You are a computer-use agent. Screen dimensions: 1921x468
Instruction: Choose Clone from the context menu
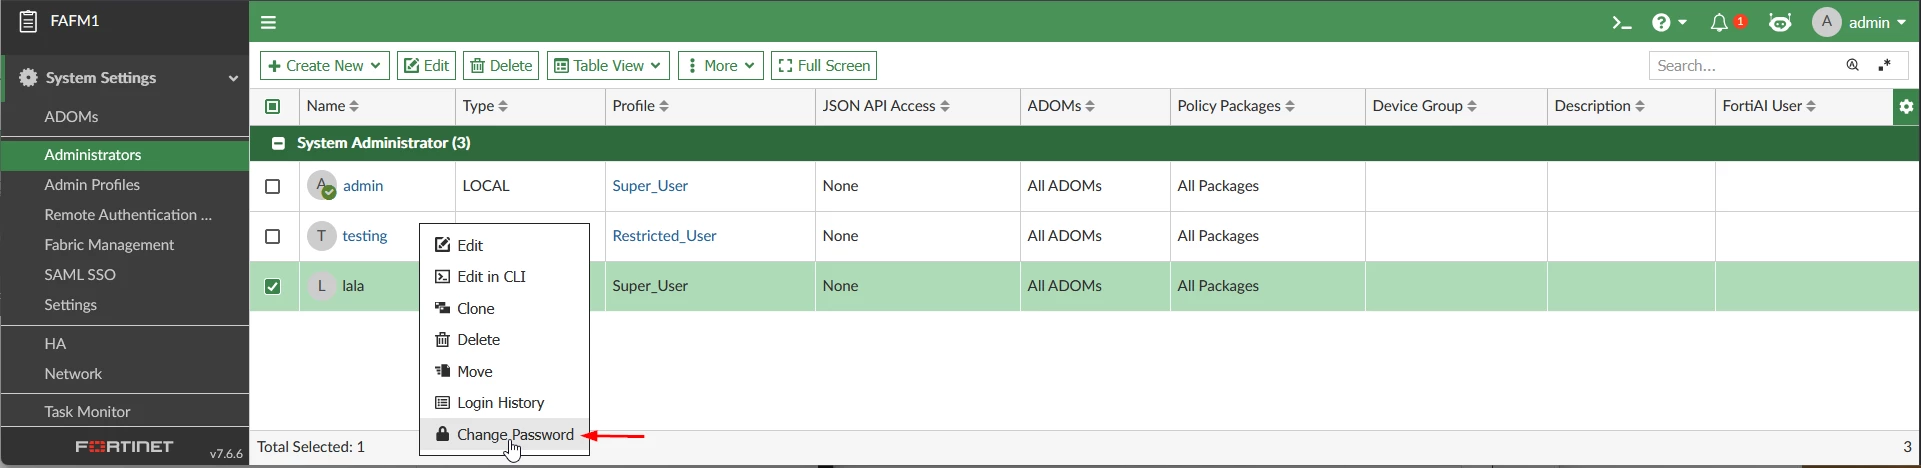click(505, 308)
